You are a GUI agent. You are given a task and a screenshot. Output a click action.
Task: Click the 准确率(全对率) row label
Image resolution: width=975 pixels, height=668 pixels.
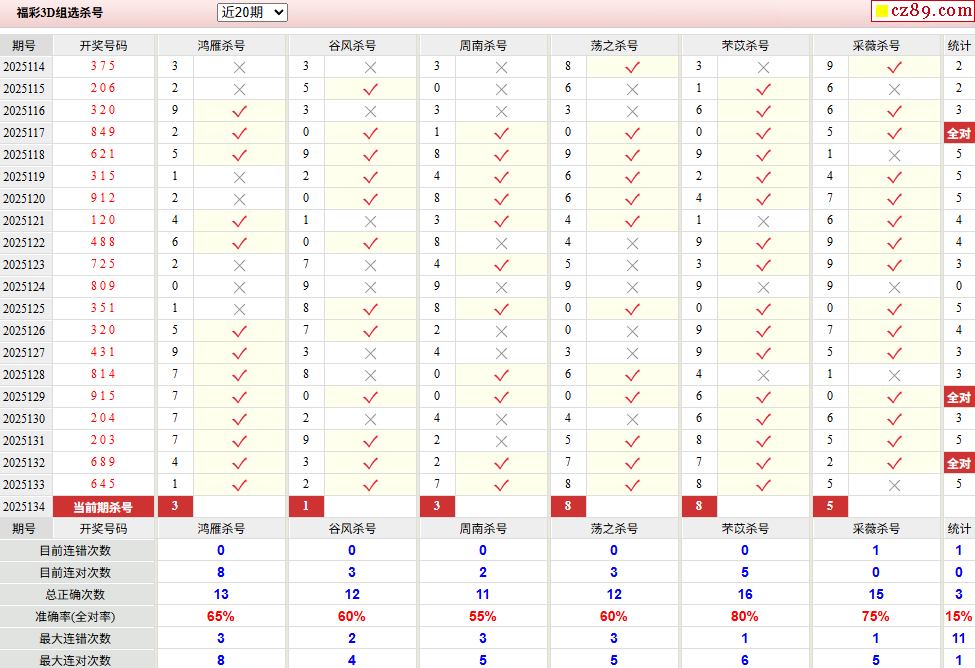[75, 617]
